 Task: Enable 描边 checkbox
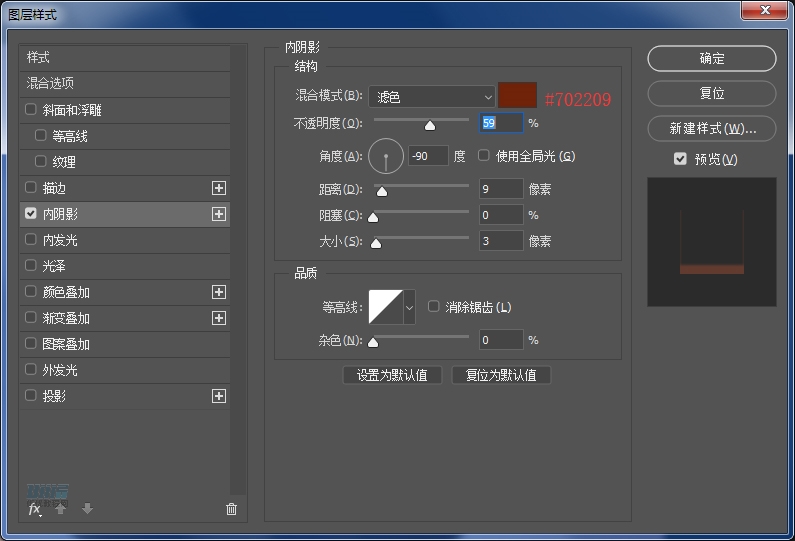[x=31, y=187]
